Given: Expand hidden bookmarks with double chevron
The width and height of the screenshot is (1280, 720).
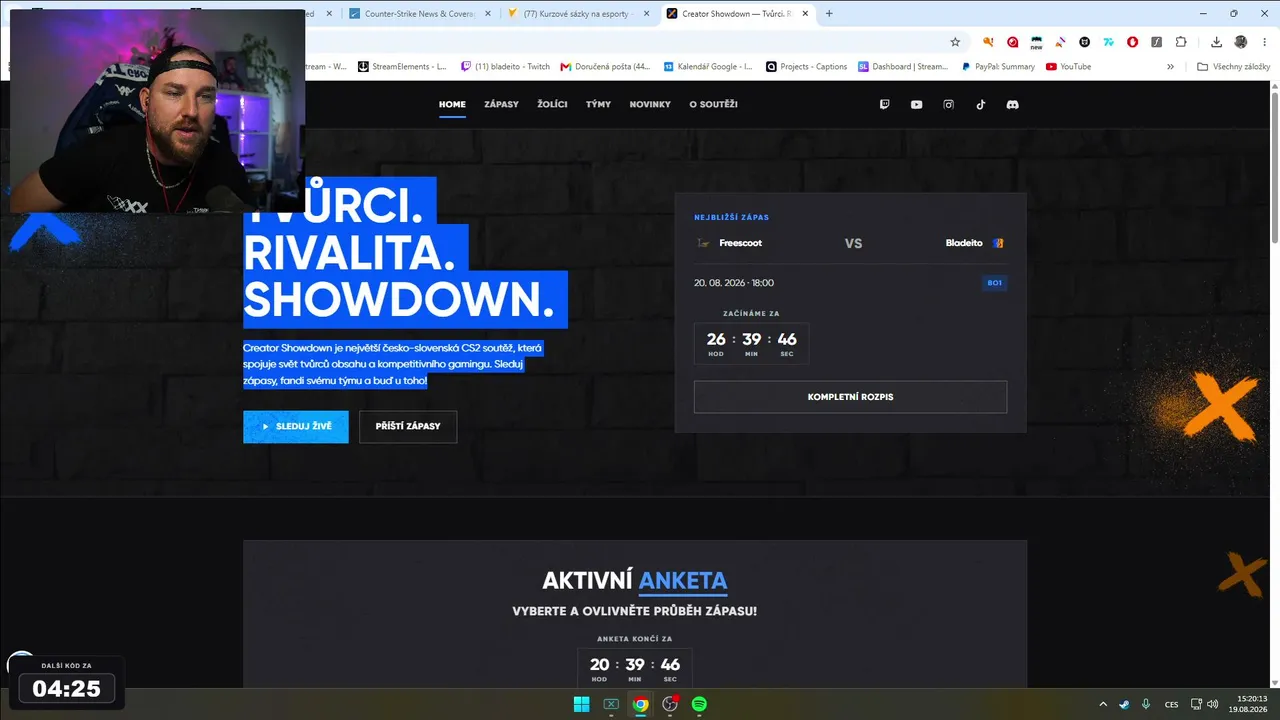Looking at the screenshot, I should click(x=1171, y=67).
